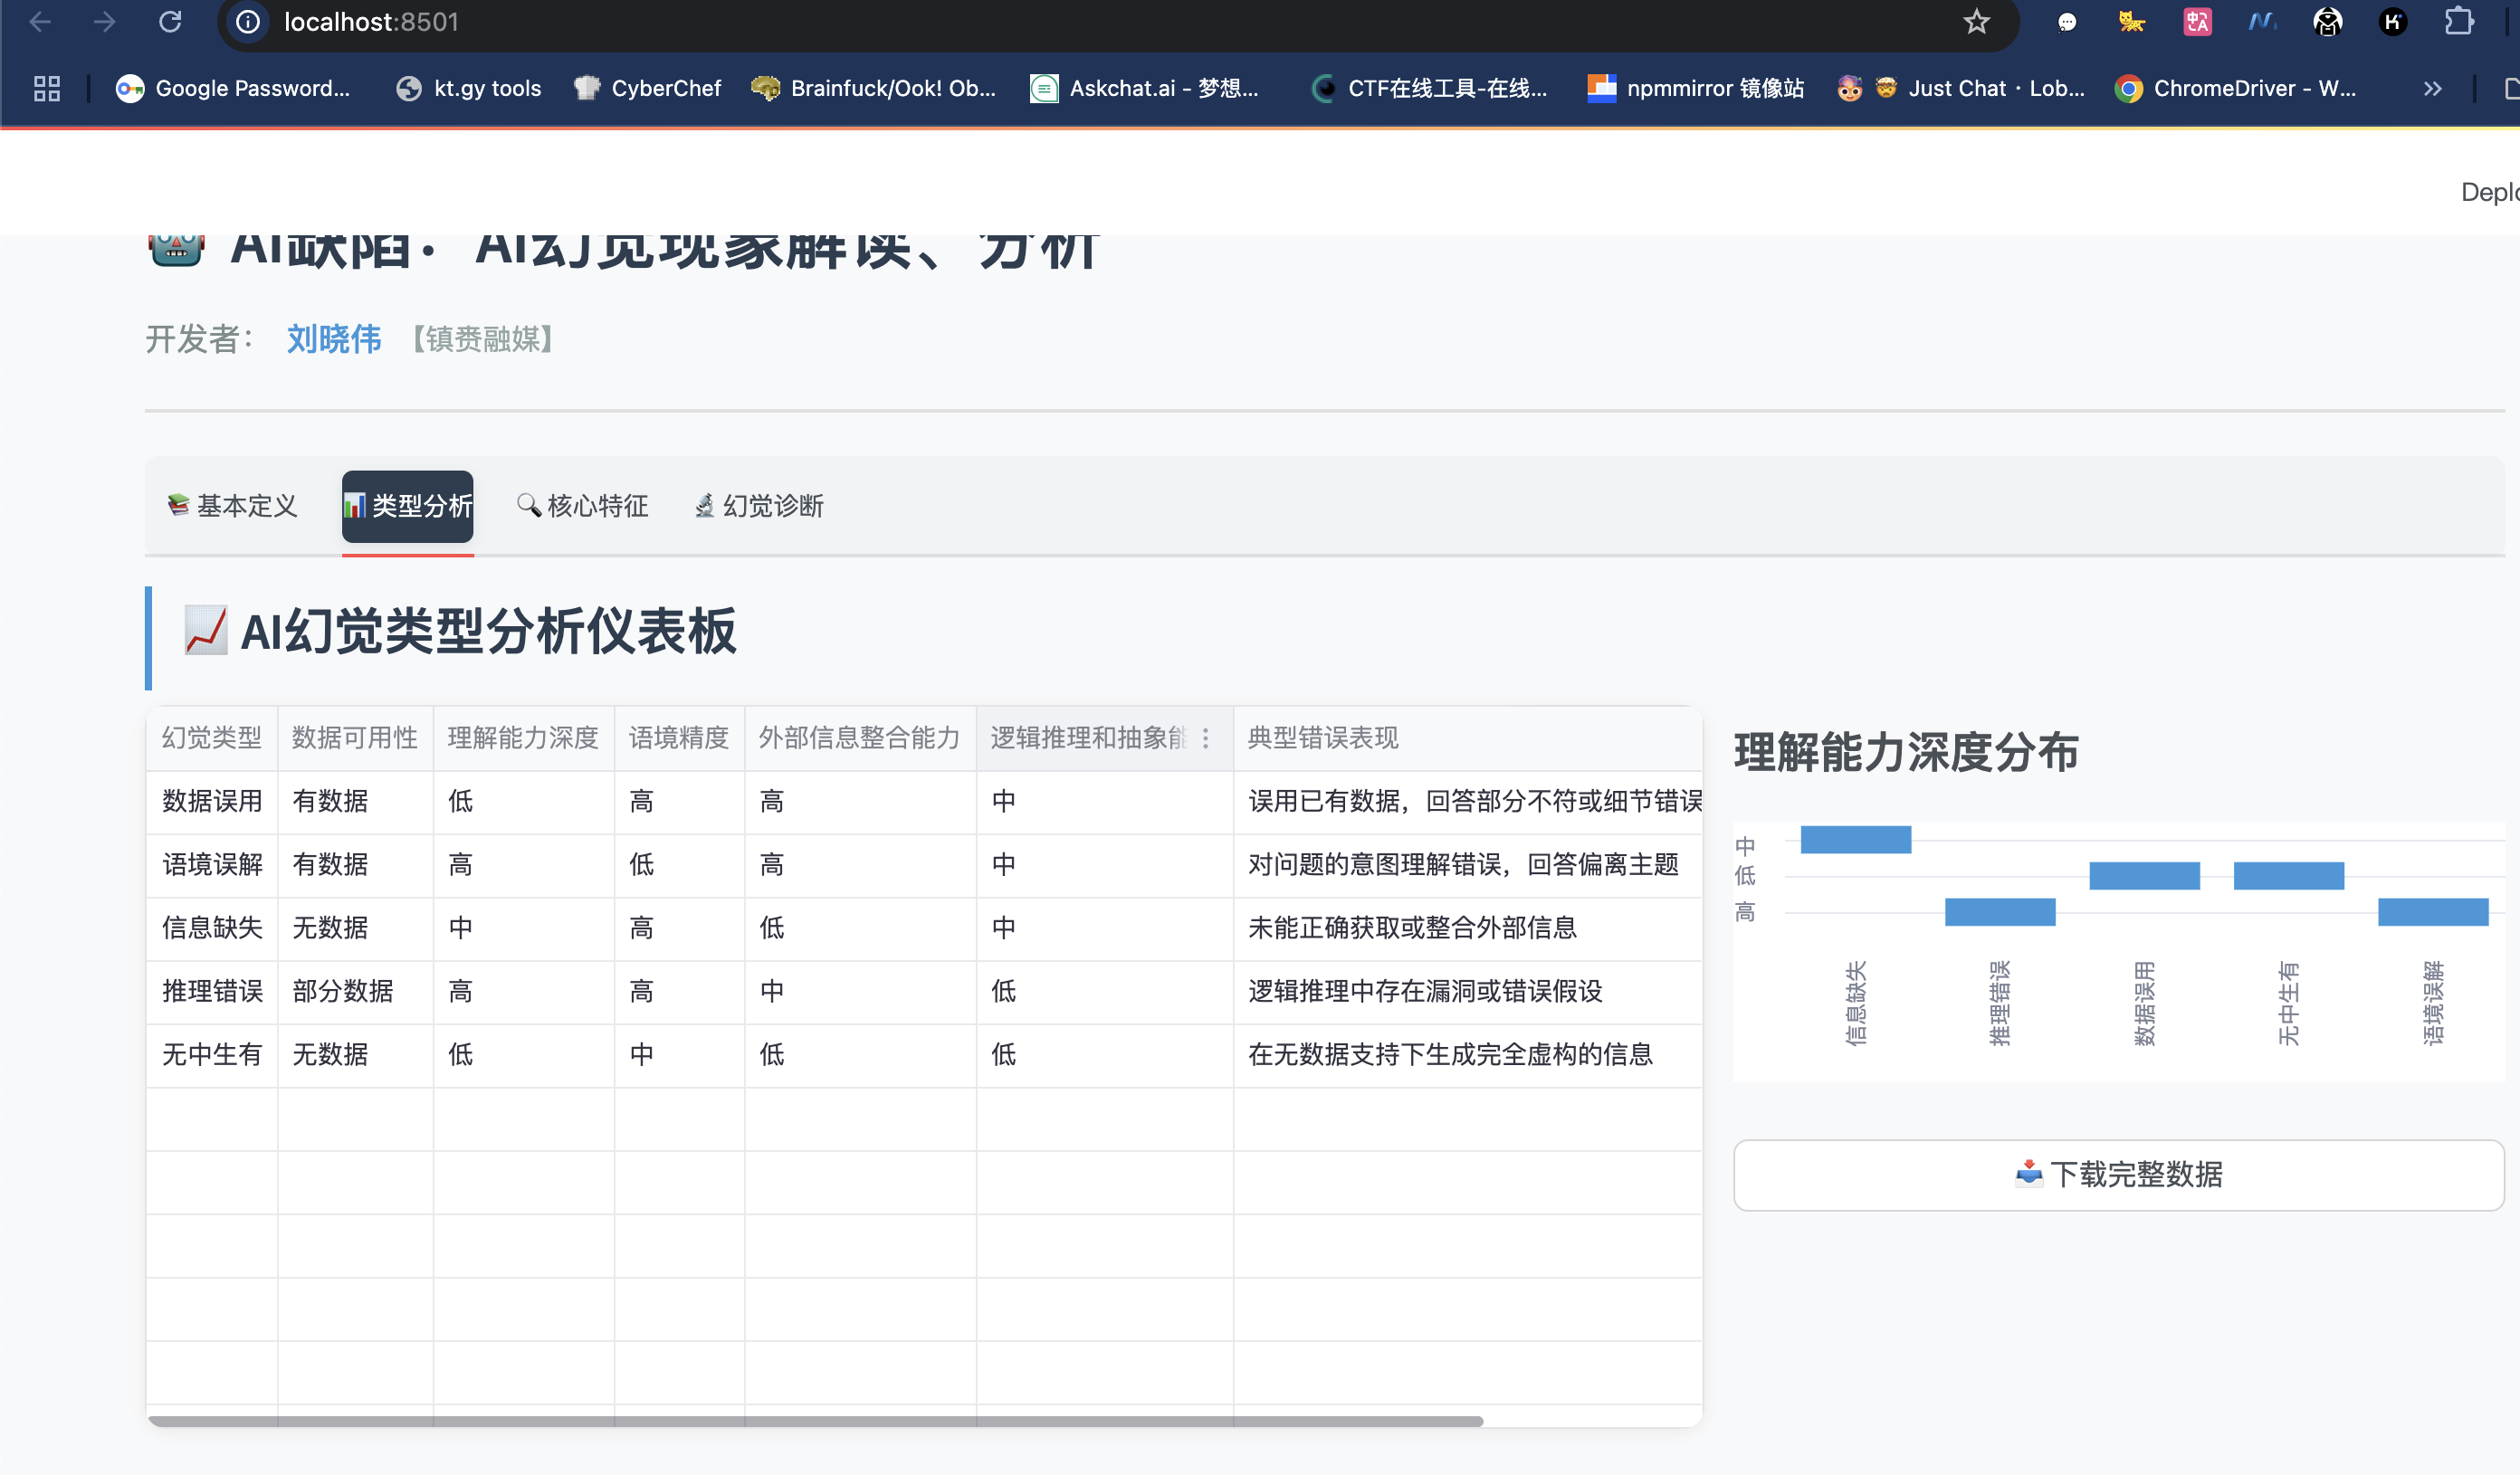Expand the hidden bookmarks overflow chevron

[2432, 89]
